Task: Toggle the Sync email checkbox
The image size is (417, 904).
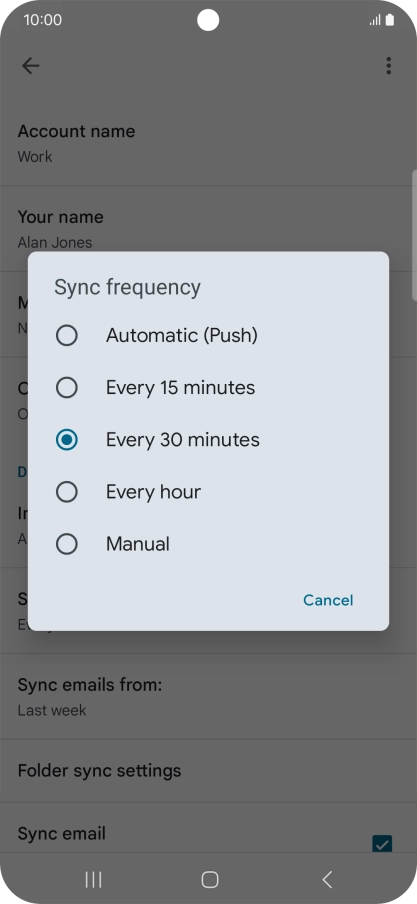Action: coord(382,843)
